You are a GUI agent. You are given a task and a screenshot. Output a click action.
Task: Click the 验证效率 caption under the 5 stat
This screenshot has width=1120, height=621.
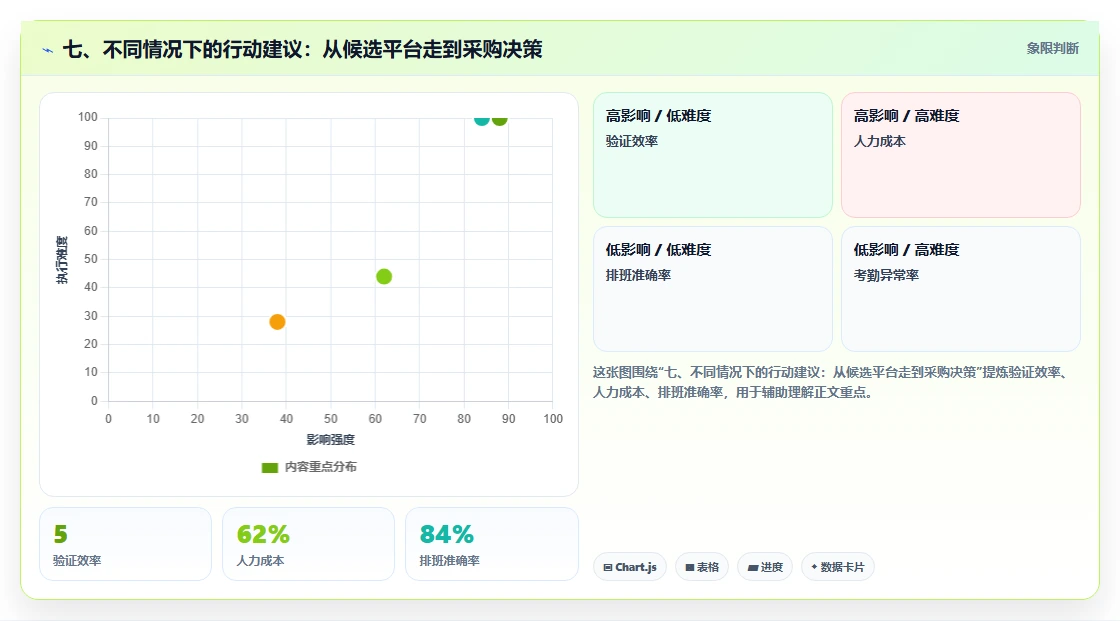(x=76, y=561)
